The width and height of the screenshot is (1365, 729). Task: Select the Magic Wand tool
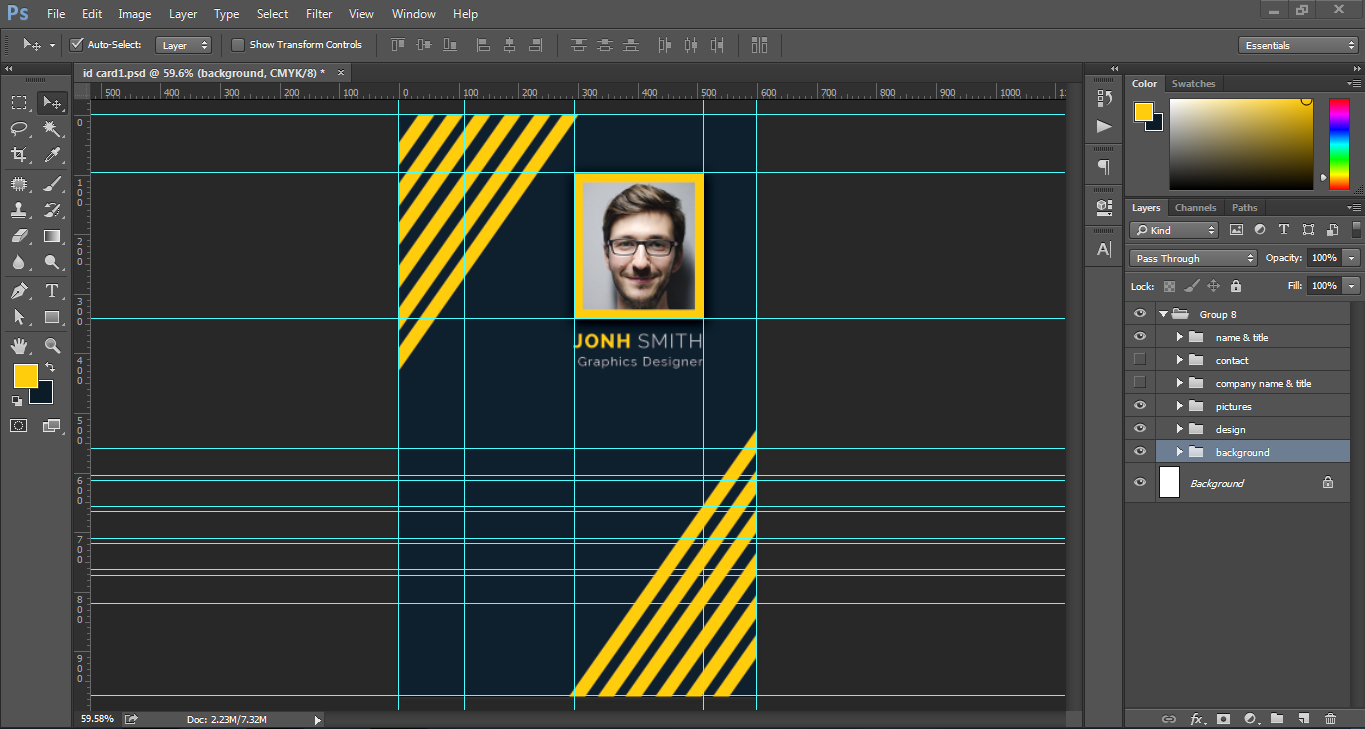(52, 129)
